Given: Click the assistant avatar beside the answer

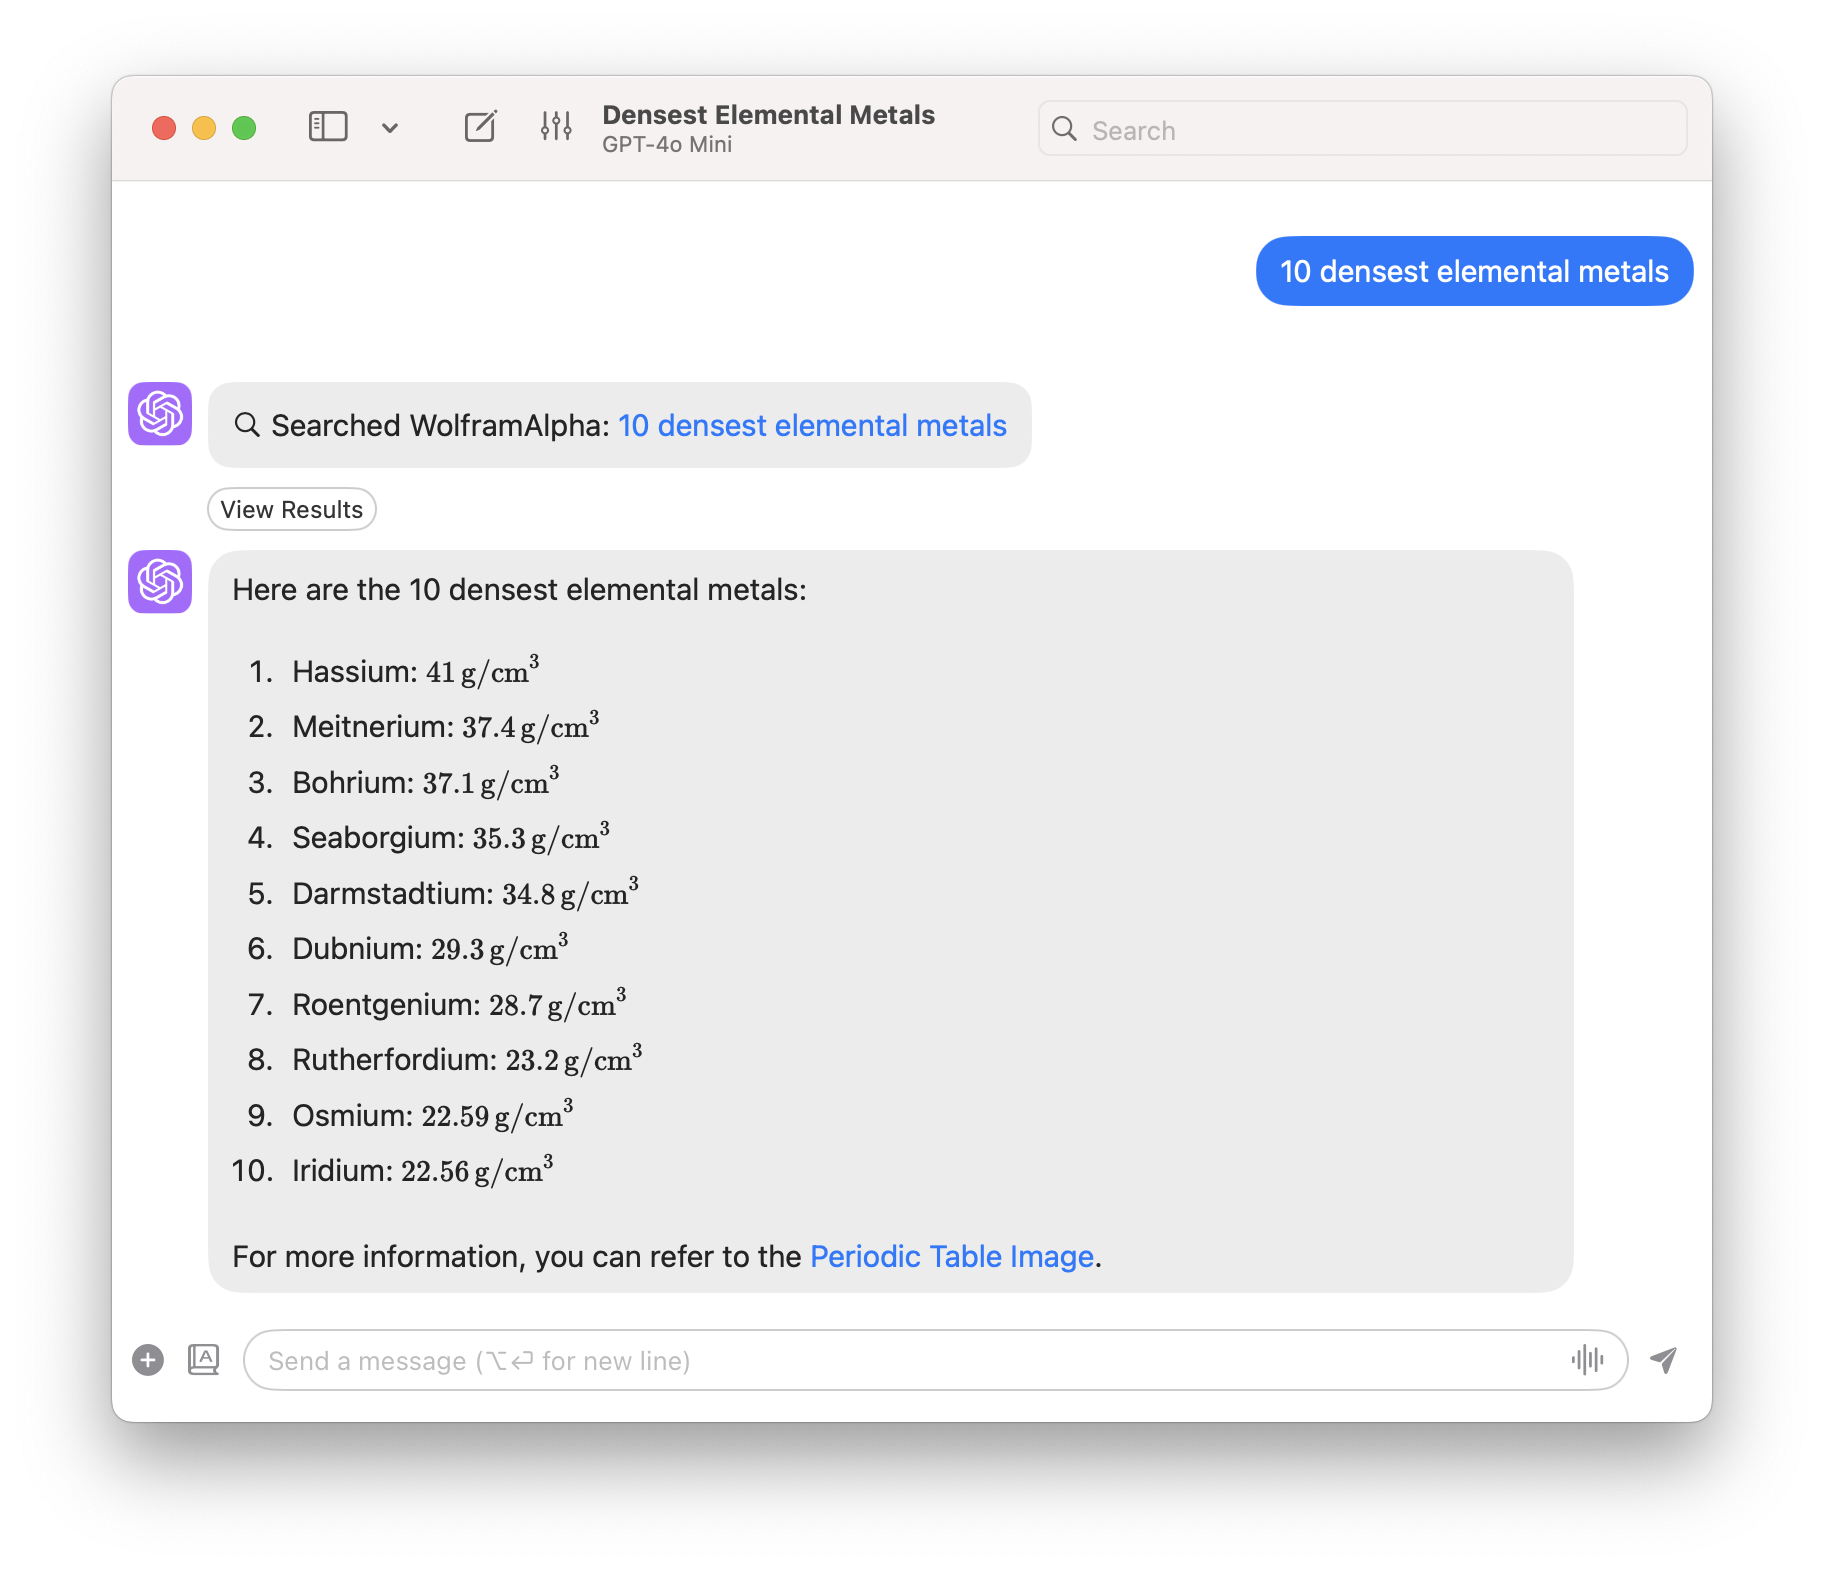Looking at the screenshot, I should point(160,582).
